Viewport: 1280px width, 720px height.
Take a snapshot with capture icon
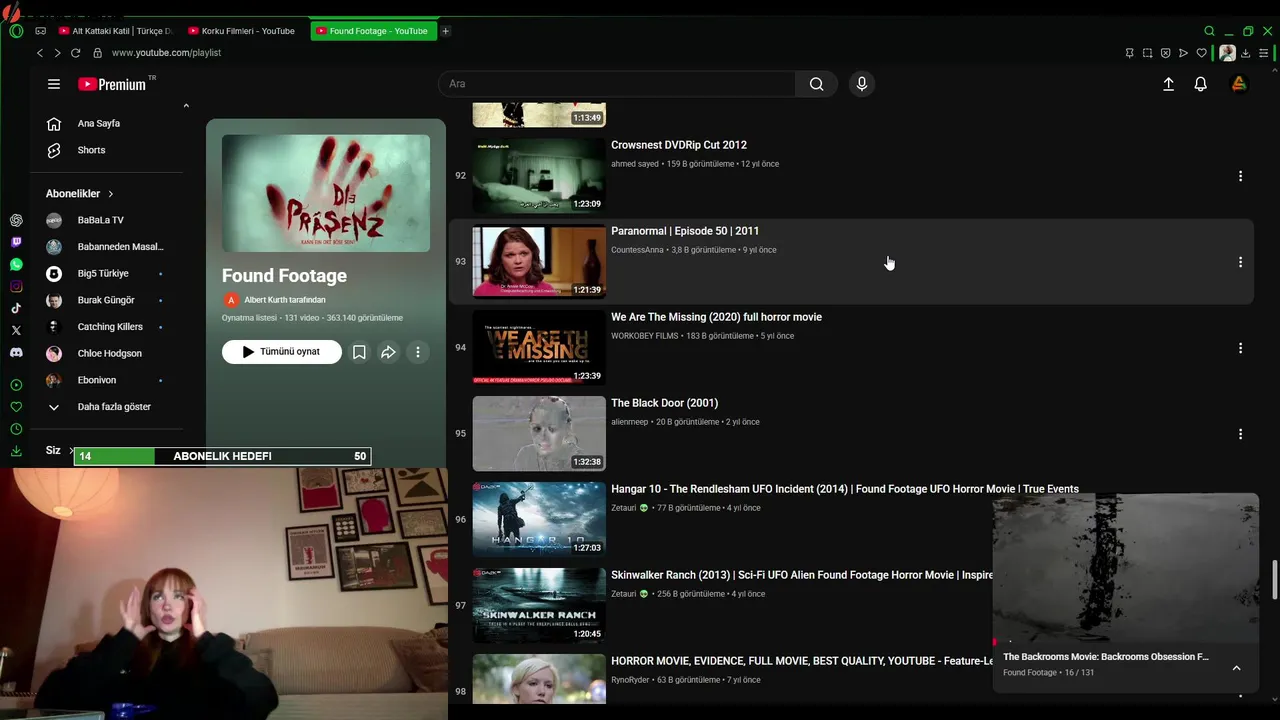[x=1148, y=53]
